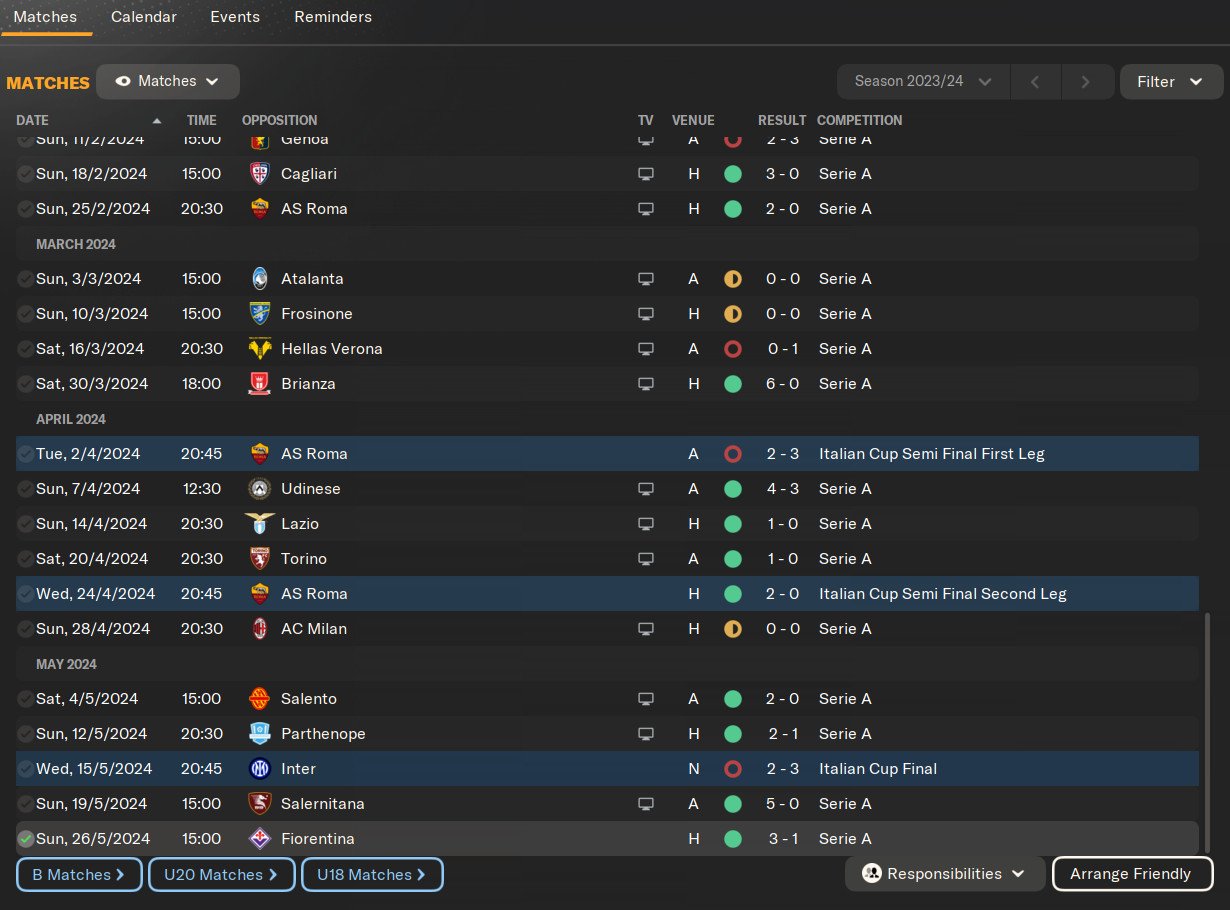Expand the Season 2023/24 dropdown
The image size is (1230, 910).
pos(923,81)
